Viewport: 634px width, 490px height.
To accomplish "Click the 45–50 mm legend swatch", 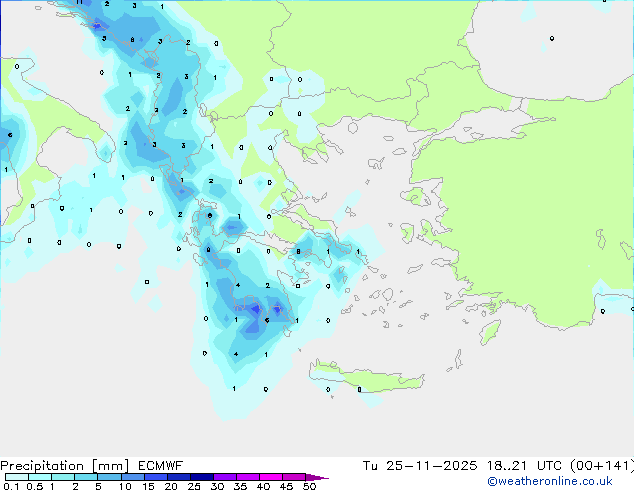I will [294, 477].
